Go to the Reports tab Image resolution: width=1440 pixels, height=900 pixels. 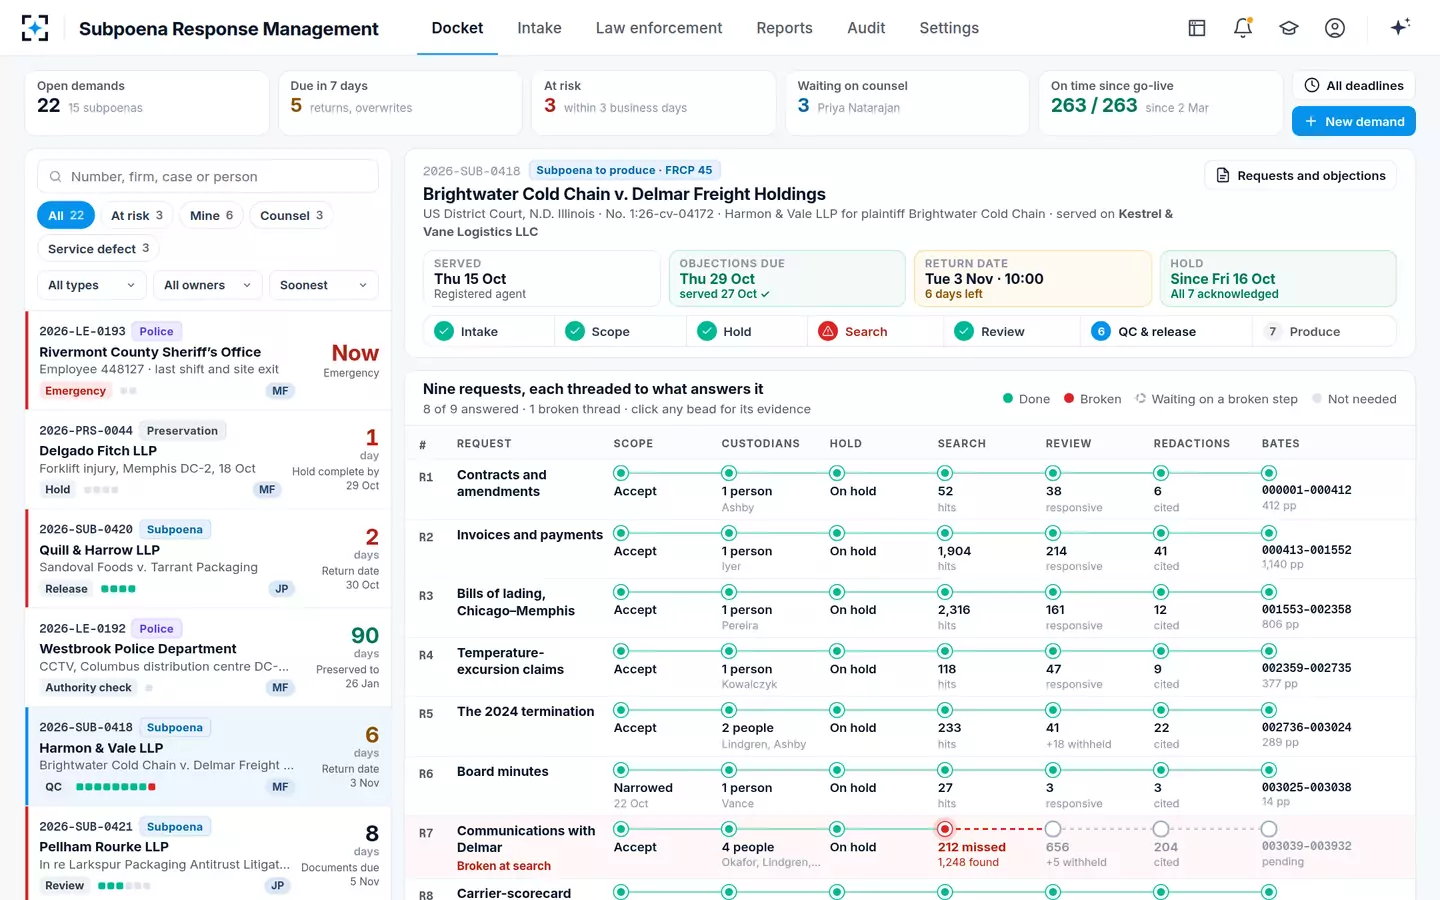click(x=784, y=28)
